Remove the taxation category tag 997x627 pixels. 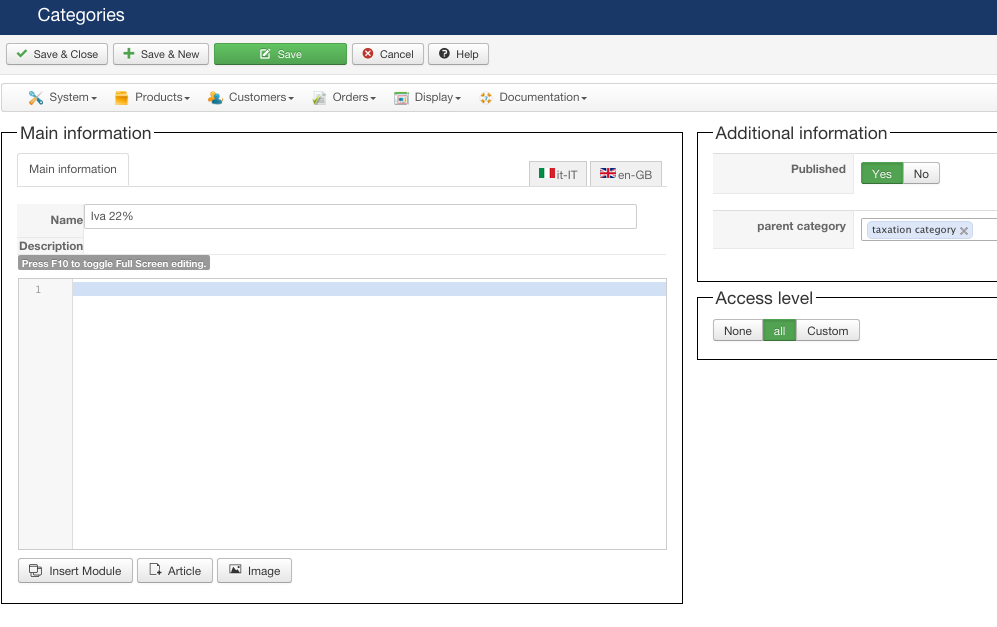click(964, 231)
